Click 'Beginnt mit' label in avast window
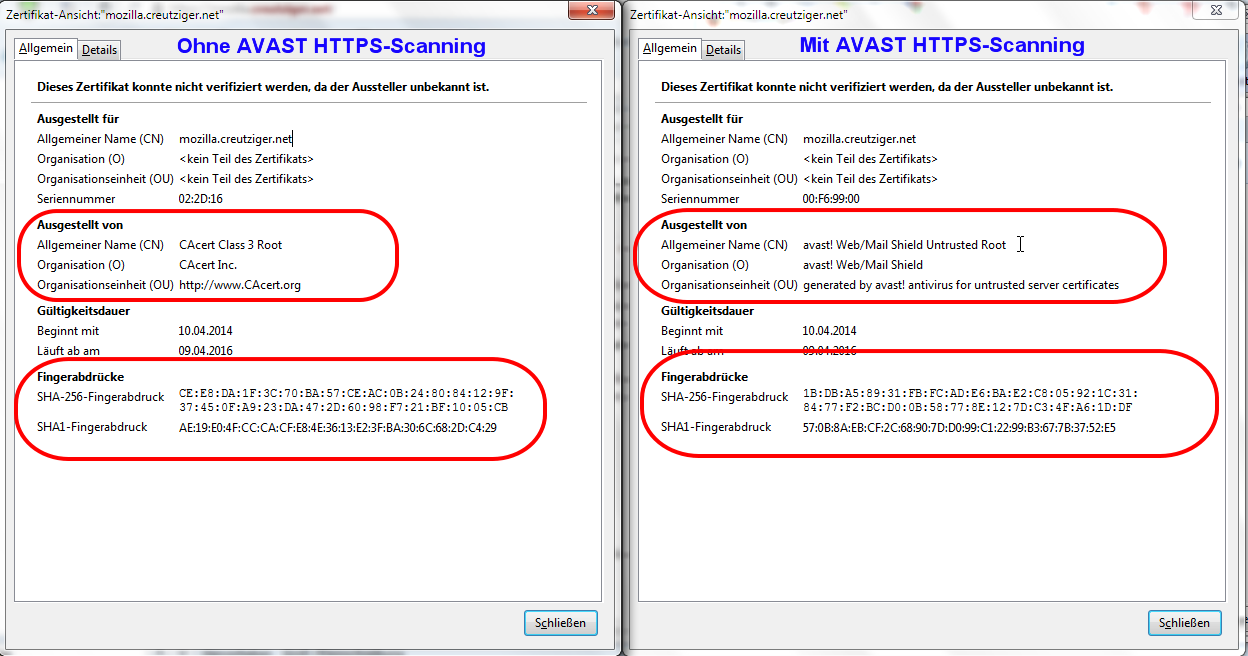This screenshot has width=1248, height=656. pos(692,331)
